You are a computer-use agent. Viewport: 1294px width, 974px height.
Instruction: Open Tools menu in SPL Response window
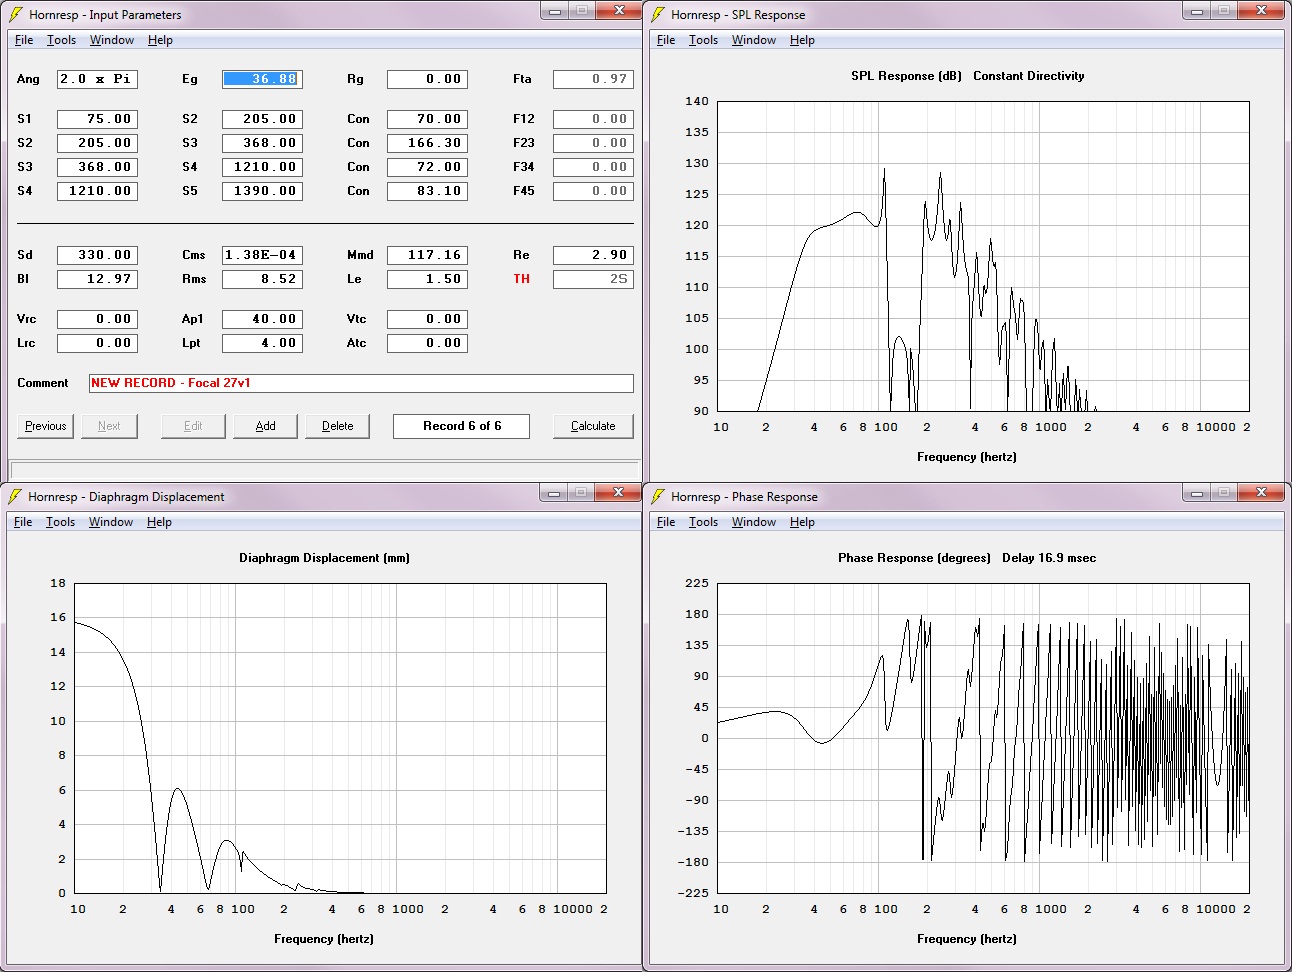coord(703,40)
